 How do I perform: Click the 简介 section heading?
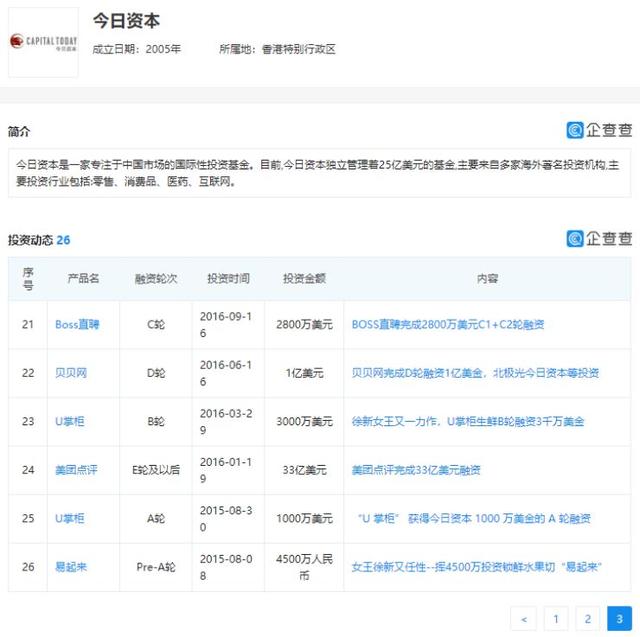point(19,131)
